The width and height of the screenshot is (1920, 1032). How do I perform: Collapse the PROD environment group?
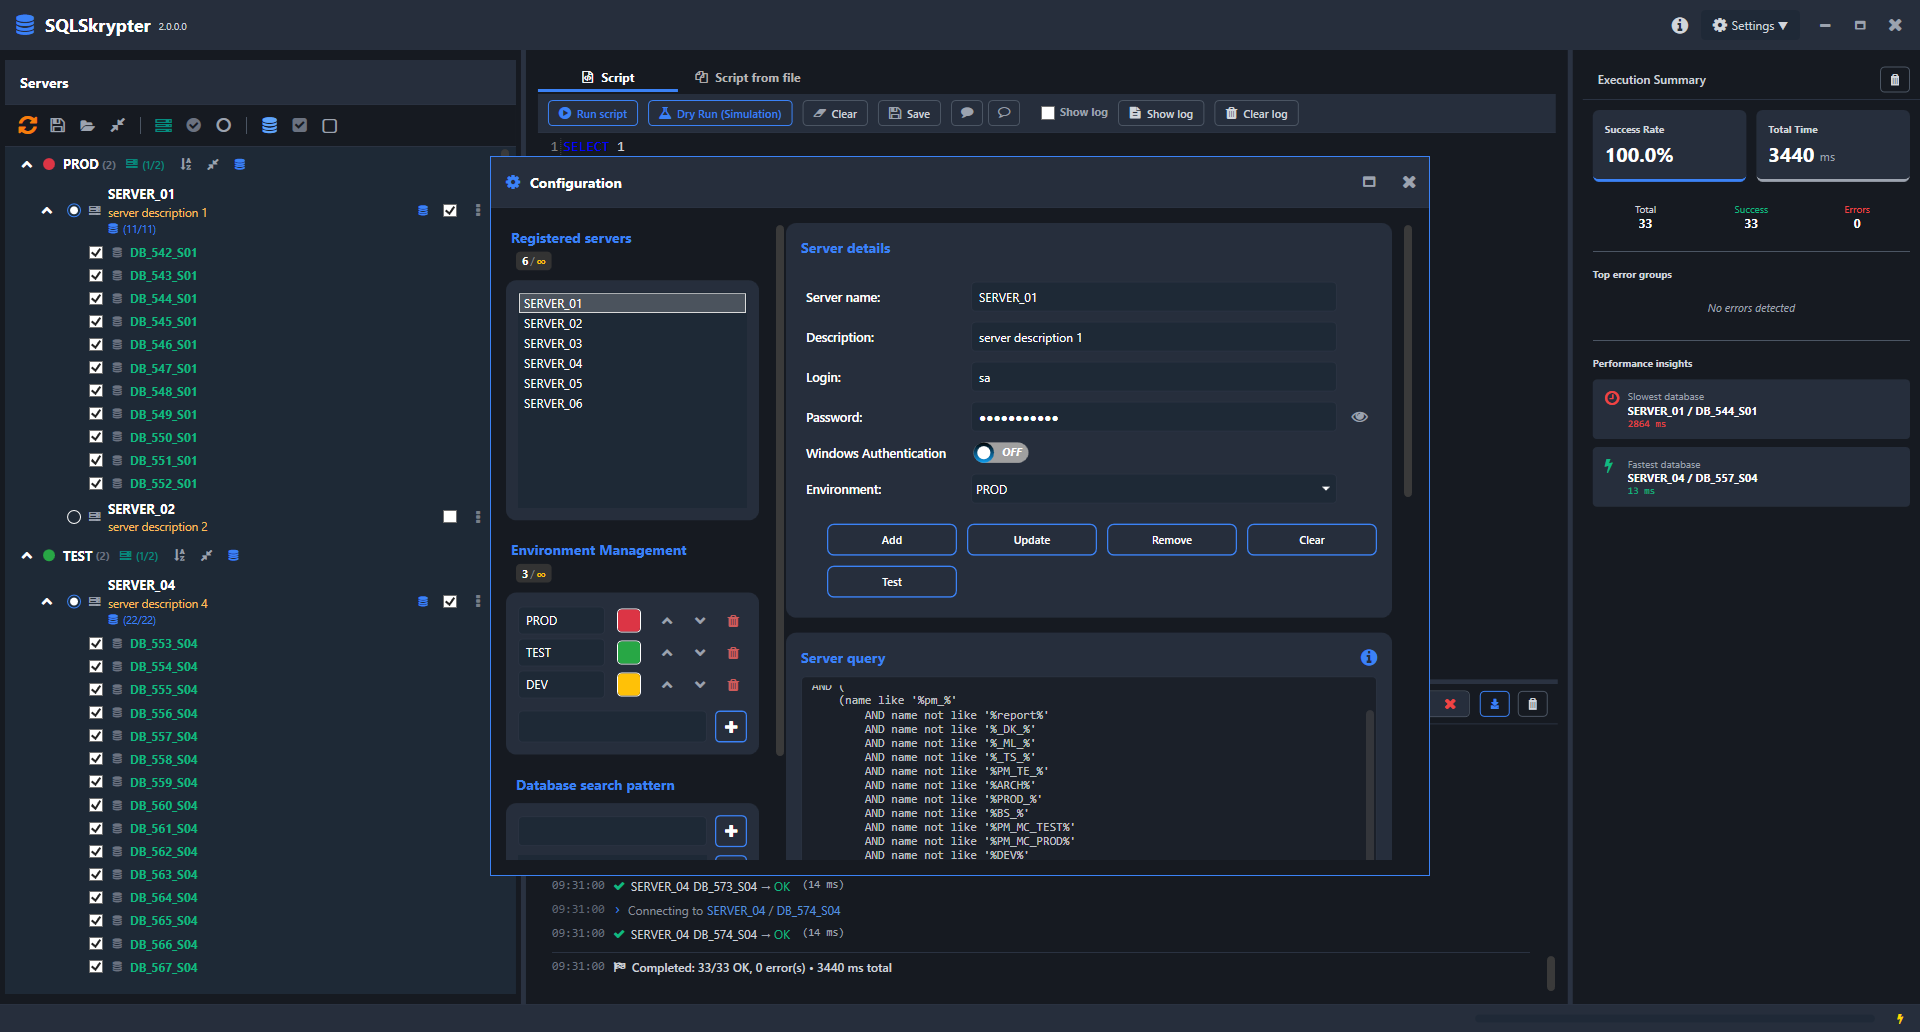tap(27, 164)
